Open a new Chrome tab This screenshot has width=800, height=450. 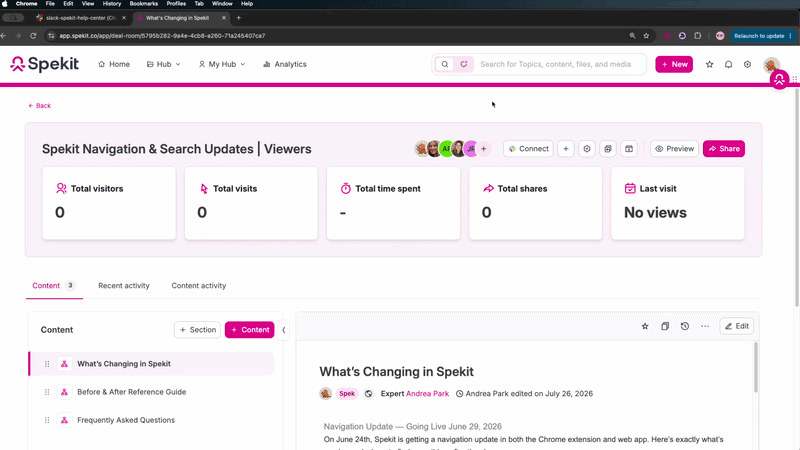238,18
